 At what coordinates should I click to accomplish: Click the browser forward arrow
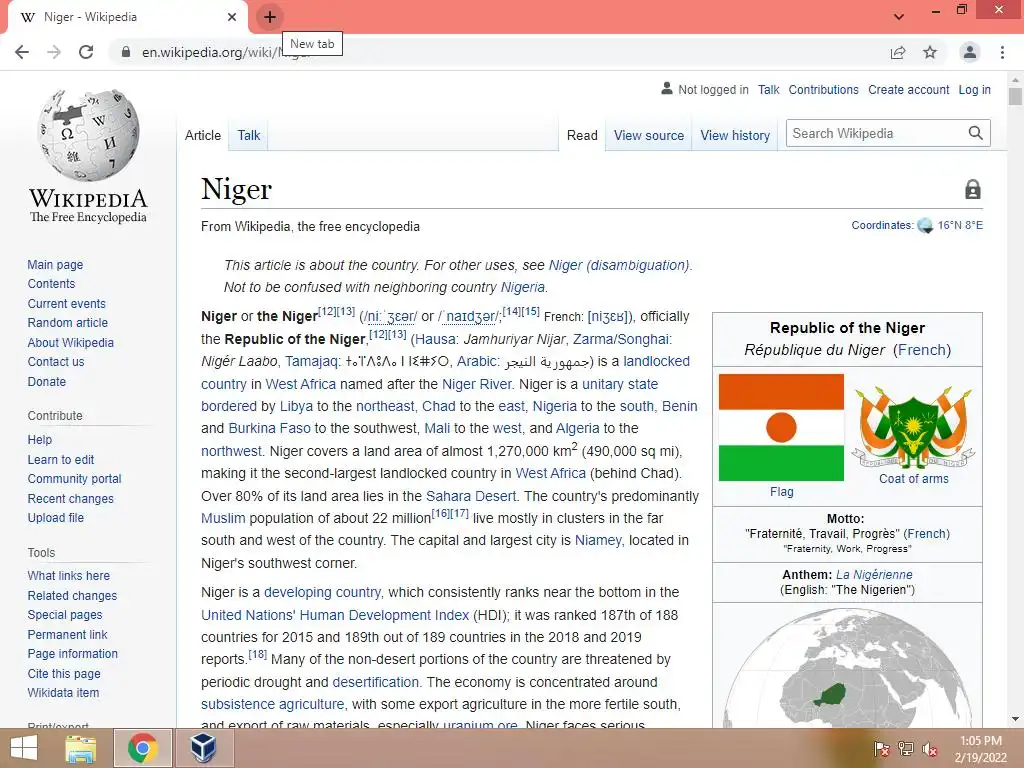pos(54,52)
